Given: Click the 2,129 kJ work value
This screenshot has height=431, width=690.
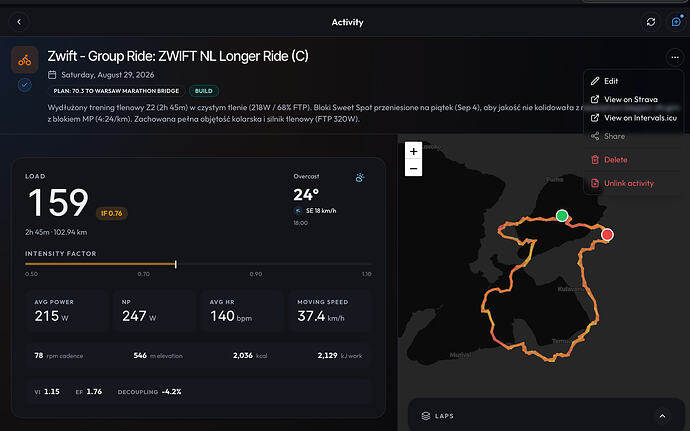Looking at the screenshot, I should (x=340, y=356).
